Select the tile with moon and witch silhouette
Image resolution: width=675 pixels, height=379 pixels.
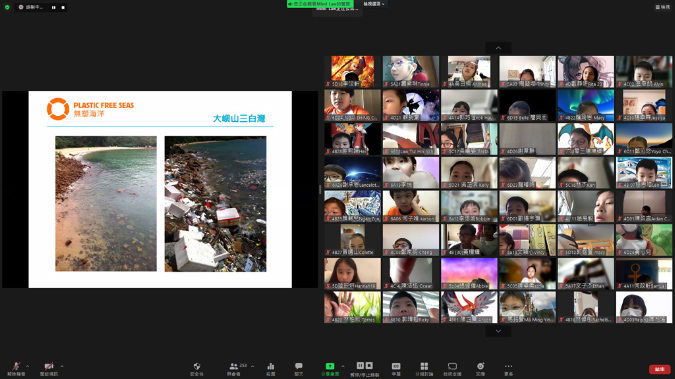(411, 106)
